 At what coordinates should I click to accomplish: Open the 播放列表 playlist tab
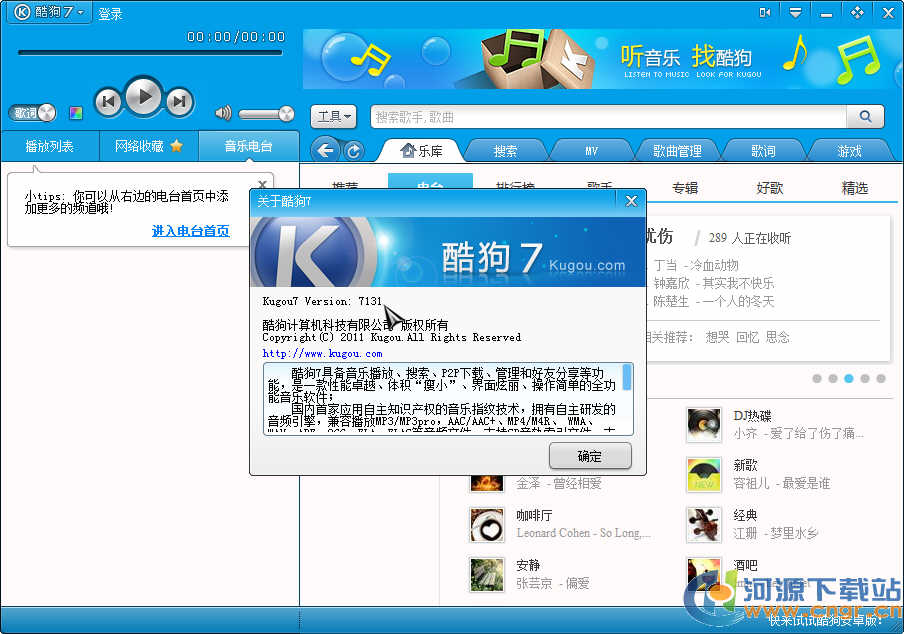(x=50, y=146)
